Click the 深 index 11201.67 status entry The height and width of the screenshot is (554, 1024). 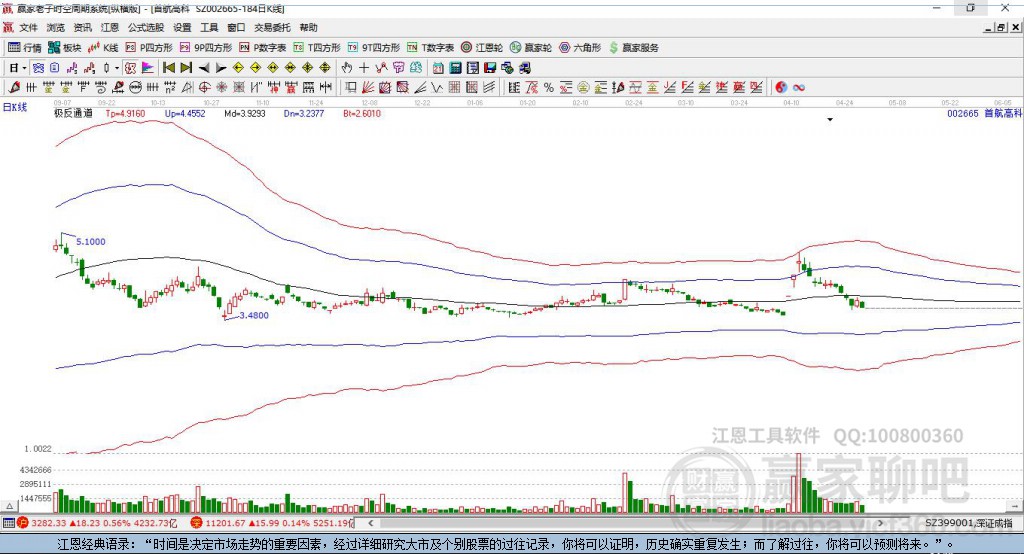click(271, 523)
